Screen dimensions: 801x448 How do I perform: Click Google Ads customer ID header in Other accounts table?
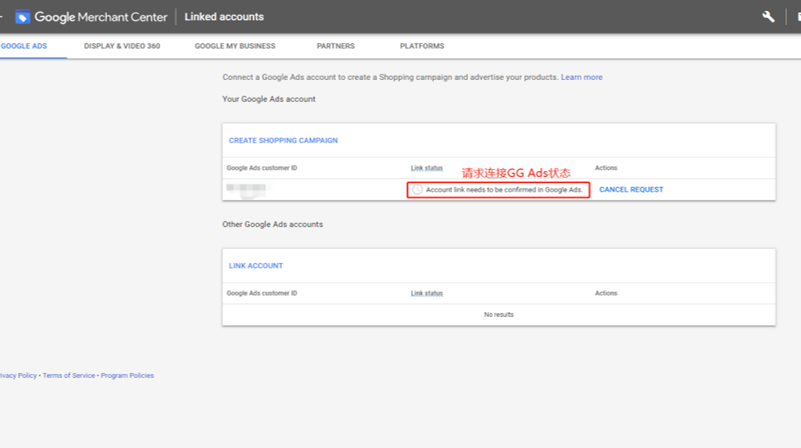[x=262, y=293]
